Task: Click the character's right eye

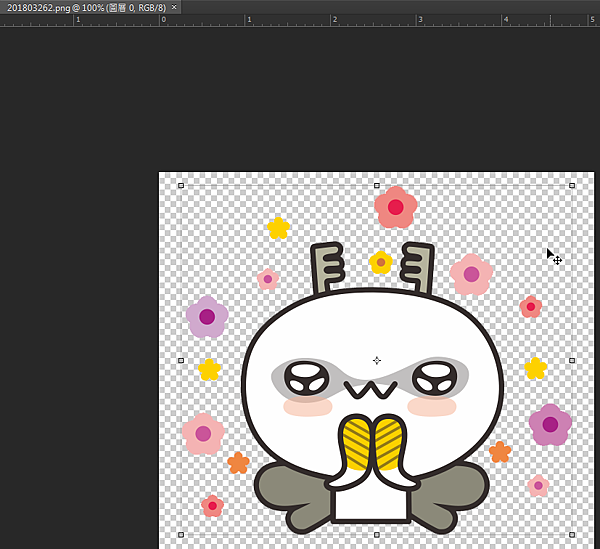Action: [435, 378]
